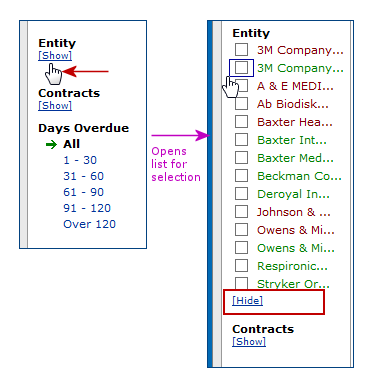371x390 pixels.
Task: Click the green arrow next to All
Action: pos(51,144)
